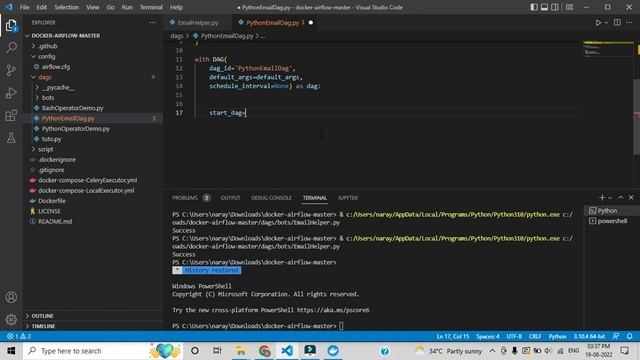Open the Selection menu
640x360 pixels.
(66, 7)
